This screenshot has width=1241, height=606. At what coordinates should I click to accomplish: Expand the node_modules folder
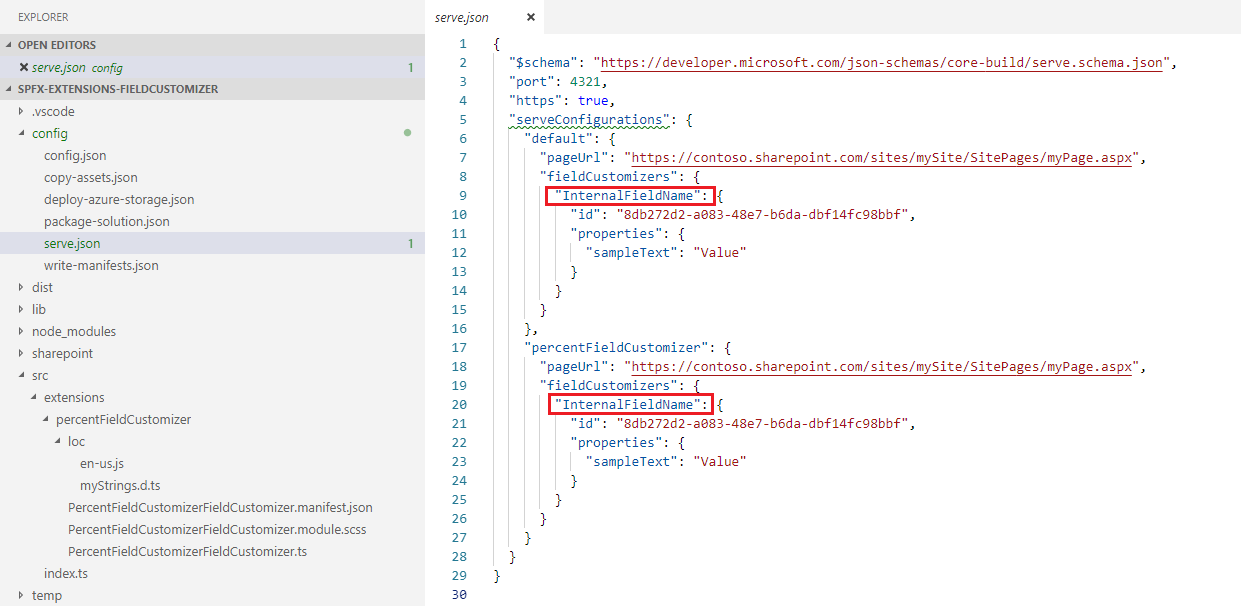point(22,332)
